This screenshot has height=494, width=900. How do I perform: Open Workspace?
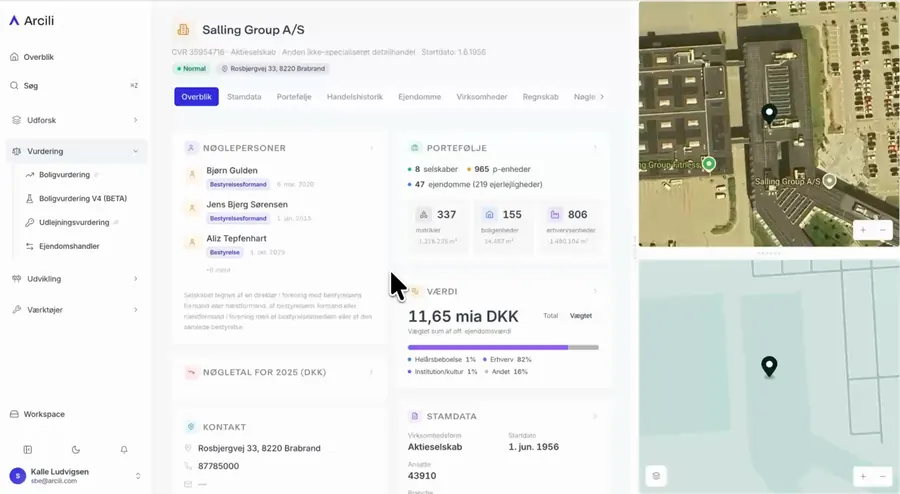[x=38, y=414]
